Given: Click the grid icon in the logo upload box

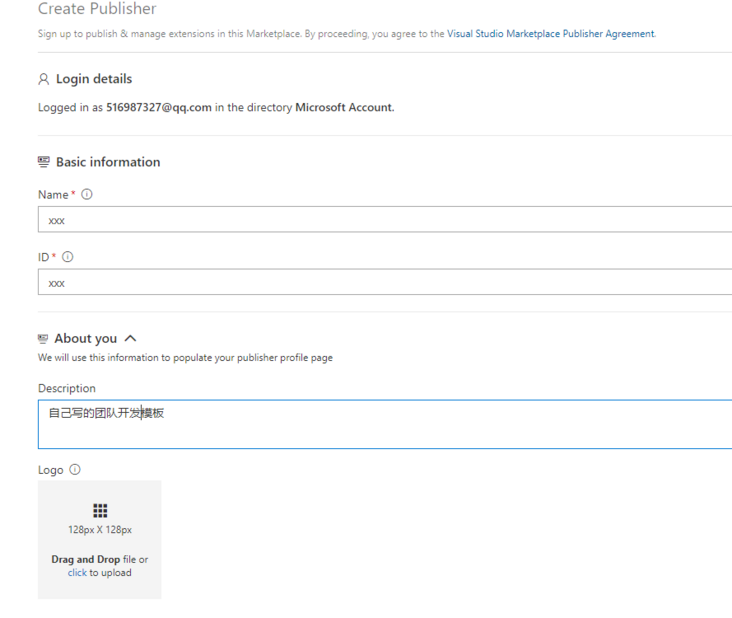Looking at the screenshot, I should point(100,510).
